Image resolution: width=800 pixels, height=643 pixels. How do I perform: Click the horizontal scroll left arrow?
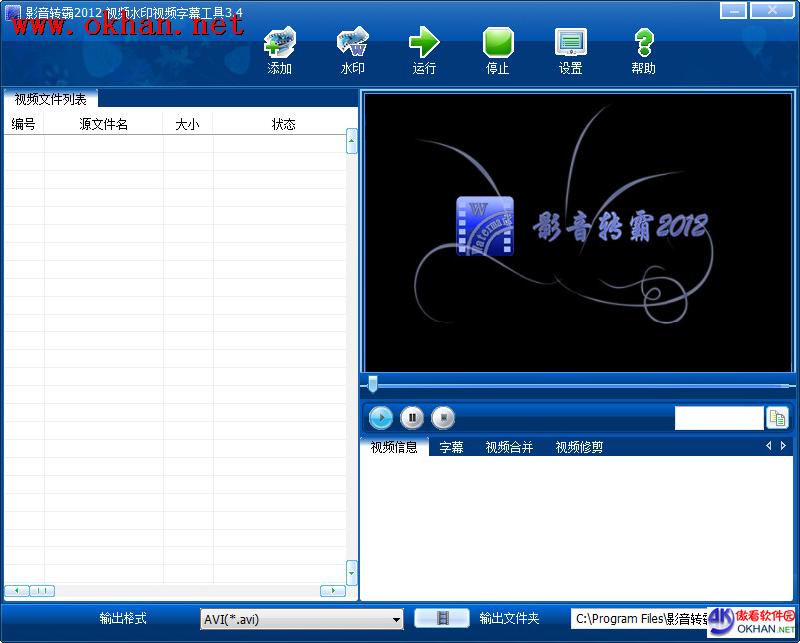pyautogui.click(x=17, y=590)
